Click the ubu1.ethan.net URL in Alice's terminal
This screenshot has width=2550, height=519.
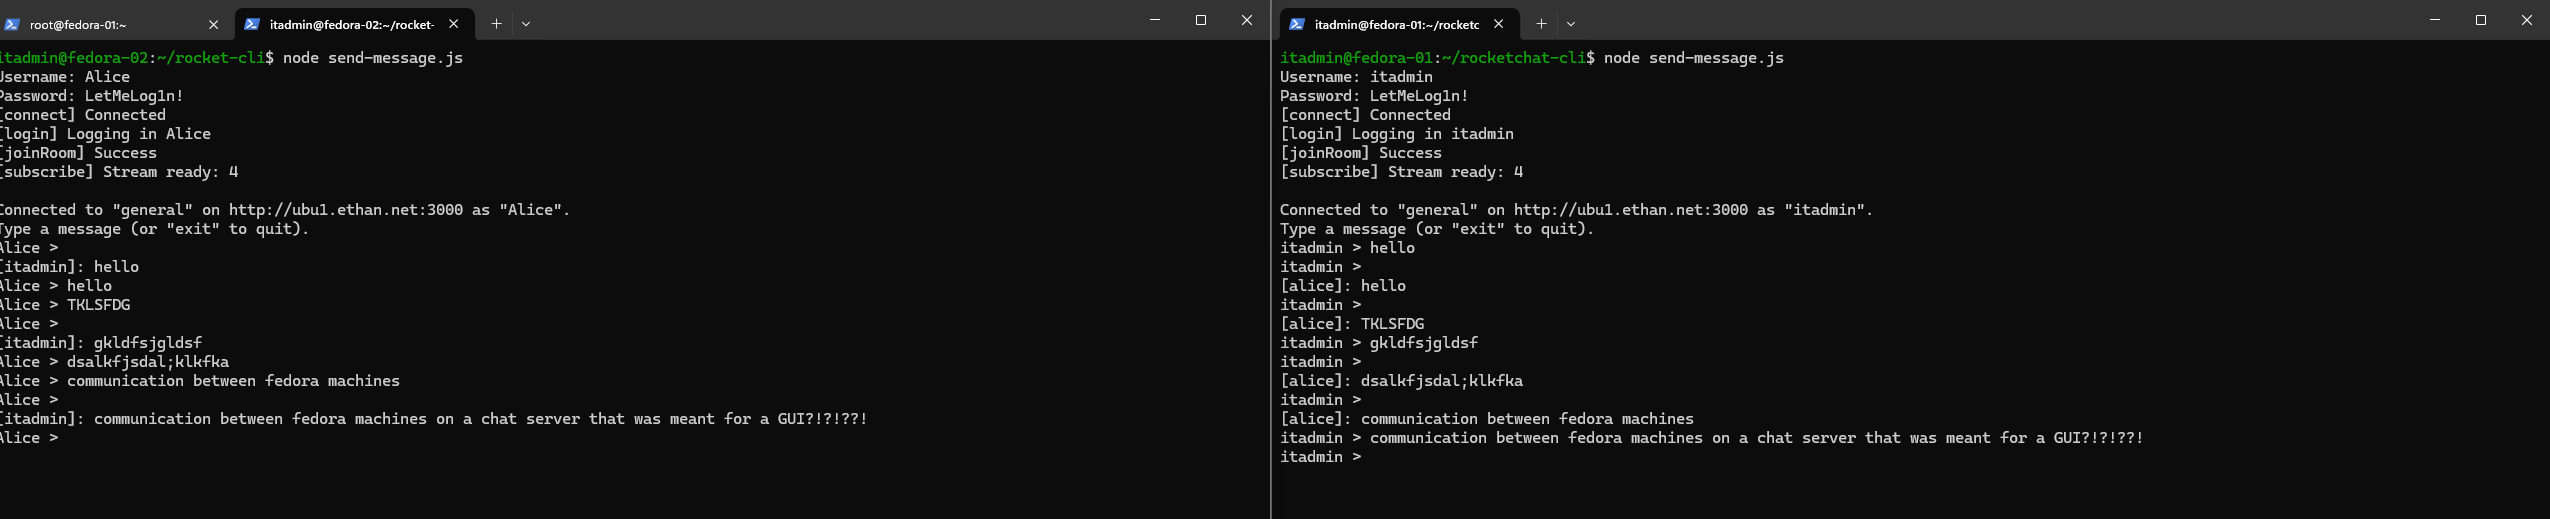click(x=345, y=210)
